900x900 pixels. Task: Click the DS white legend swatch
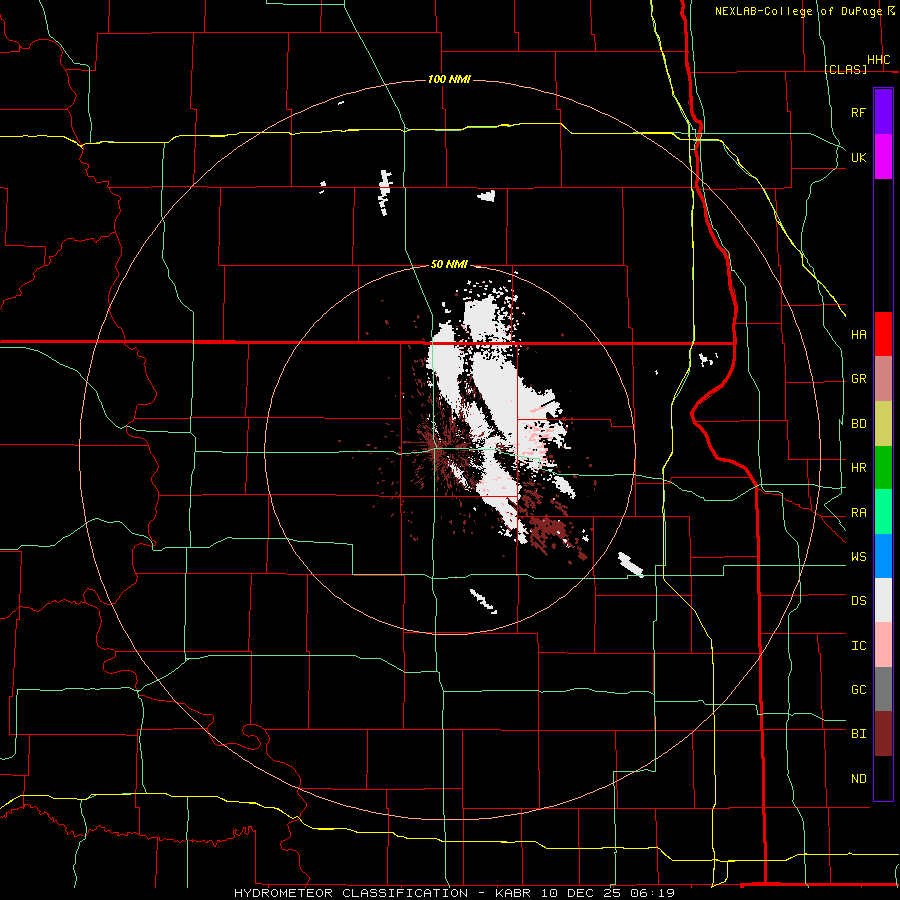pyautogui.click(x=883, y=600)
